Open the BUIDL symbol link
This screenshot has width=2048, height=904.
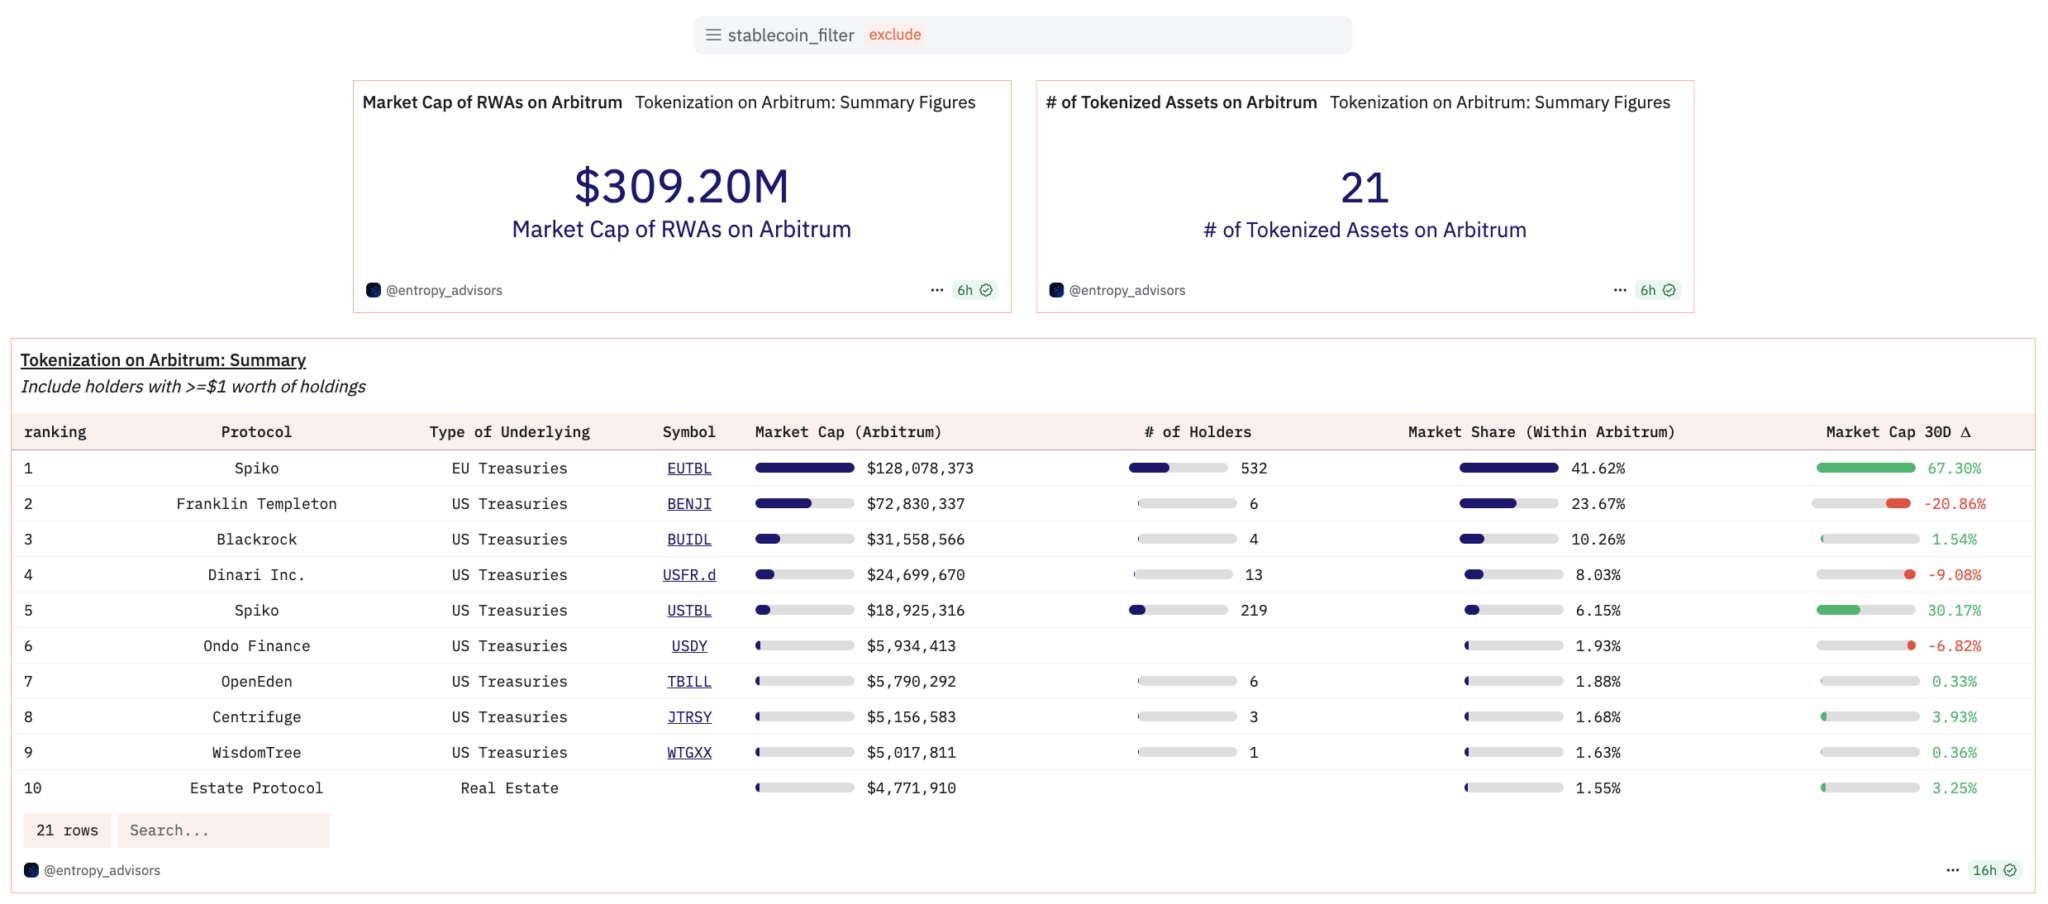pos(689,539)
